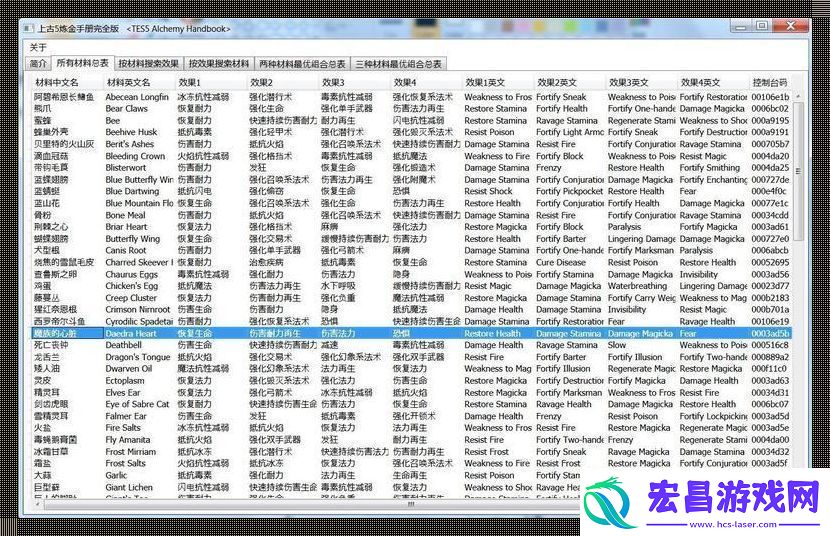Click the vertical scrollbar thumb
830x536 pixels.
point(798,170)
